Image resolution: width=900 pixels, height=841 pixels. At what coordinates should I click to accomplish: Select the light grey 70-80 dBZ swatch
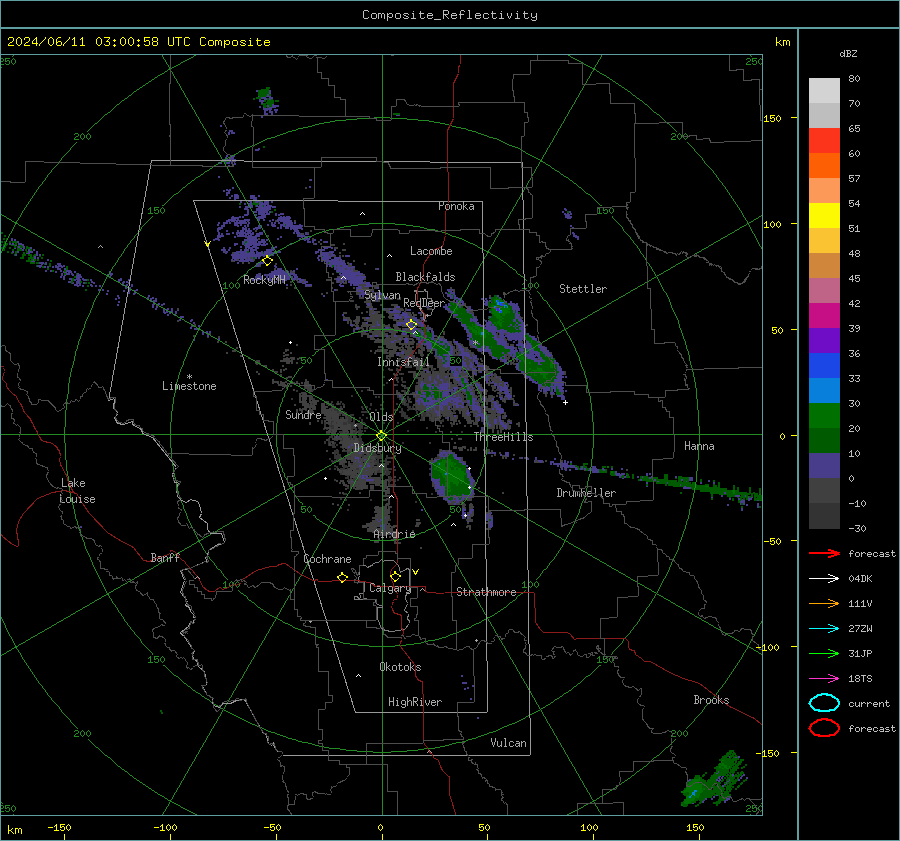point(824,91)
